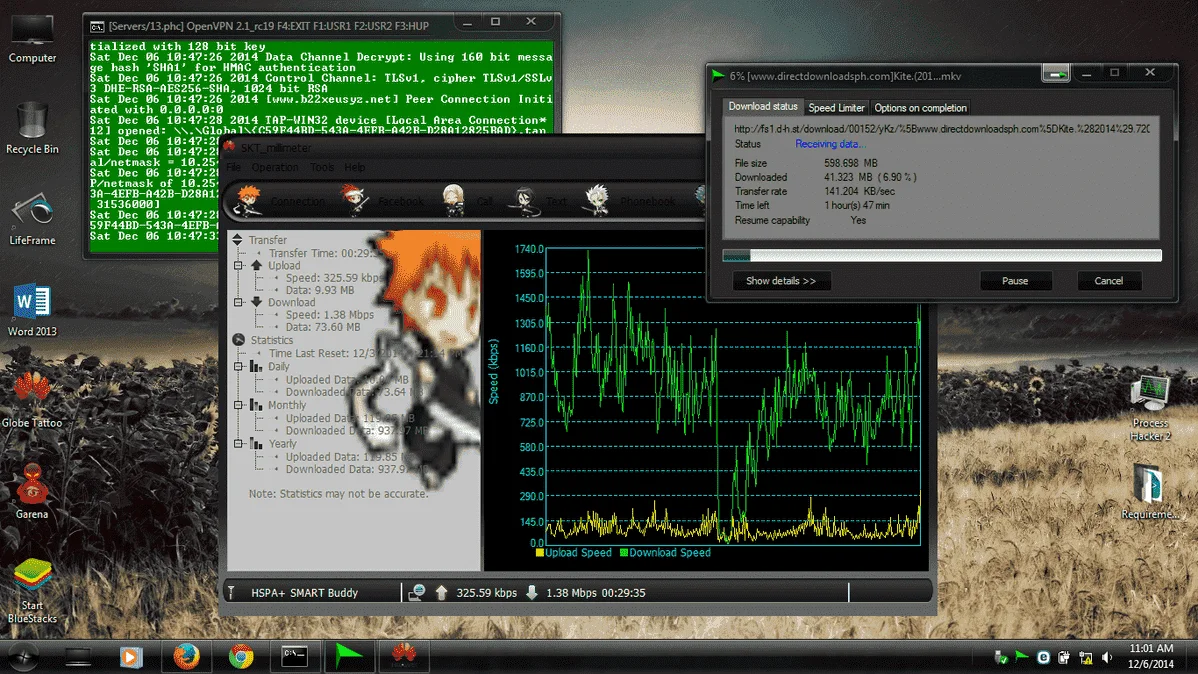Select the Transfer tree item

pos(267,240)
